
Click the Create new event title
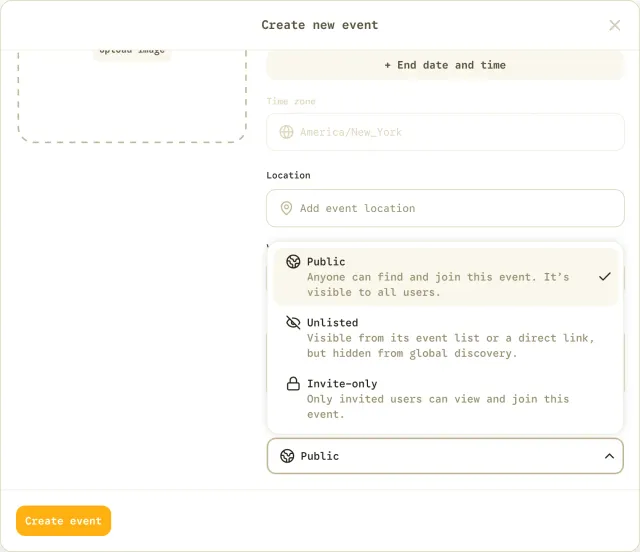(320, 25)
